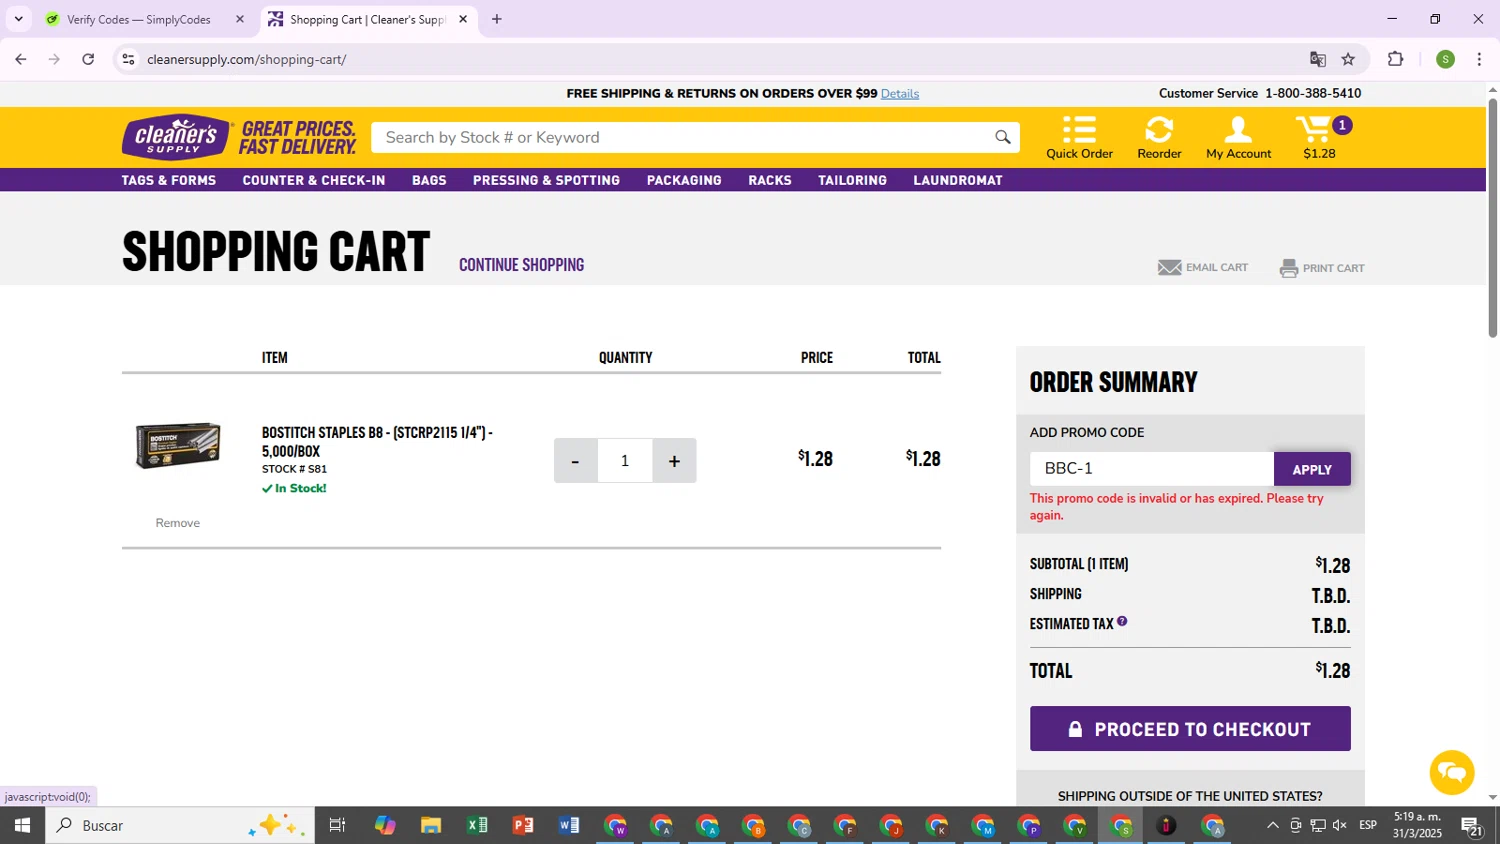Open a new browser tab

point(497,19)
